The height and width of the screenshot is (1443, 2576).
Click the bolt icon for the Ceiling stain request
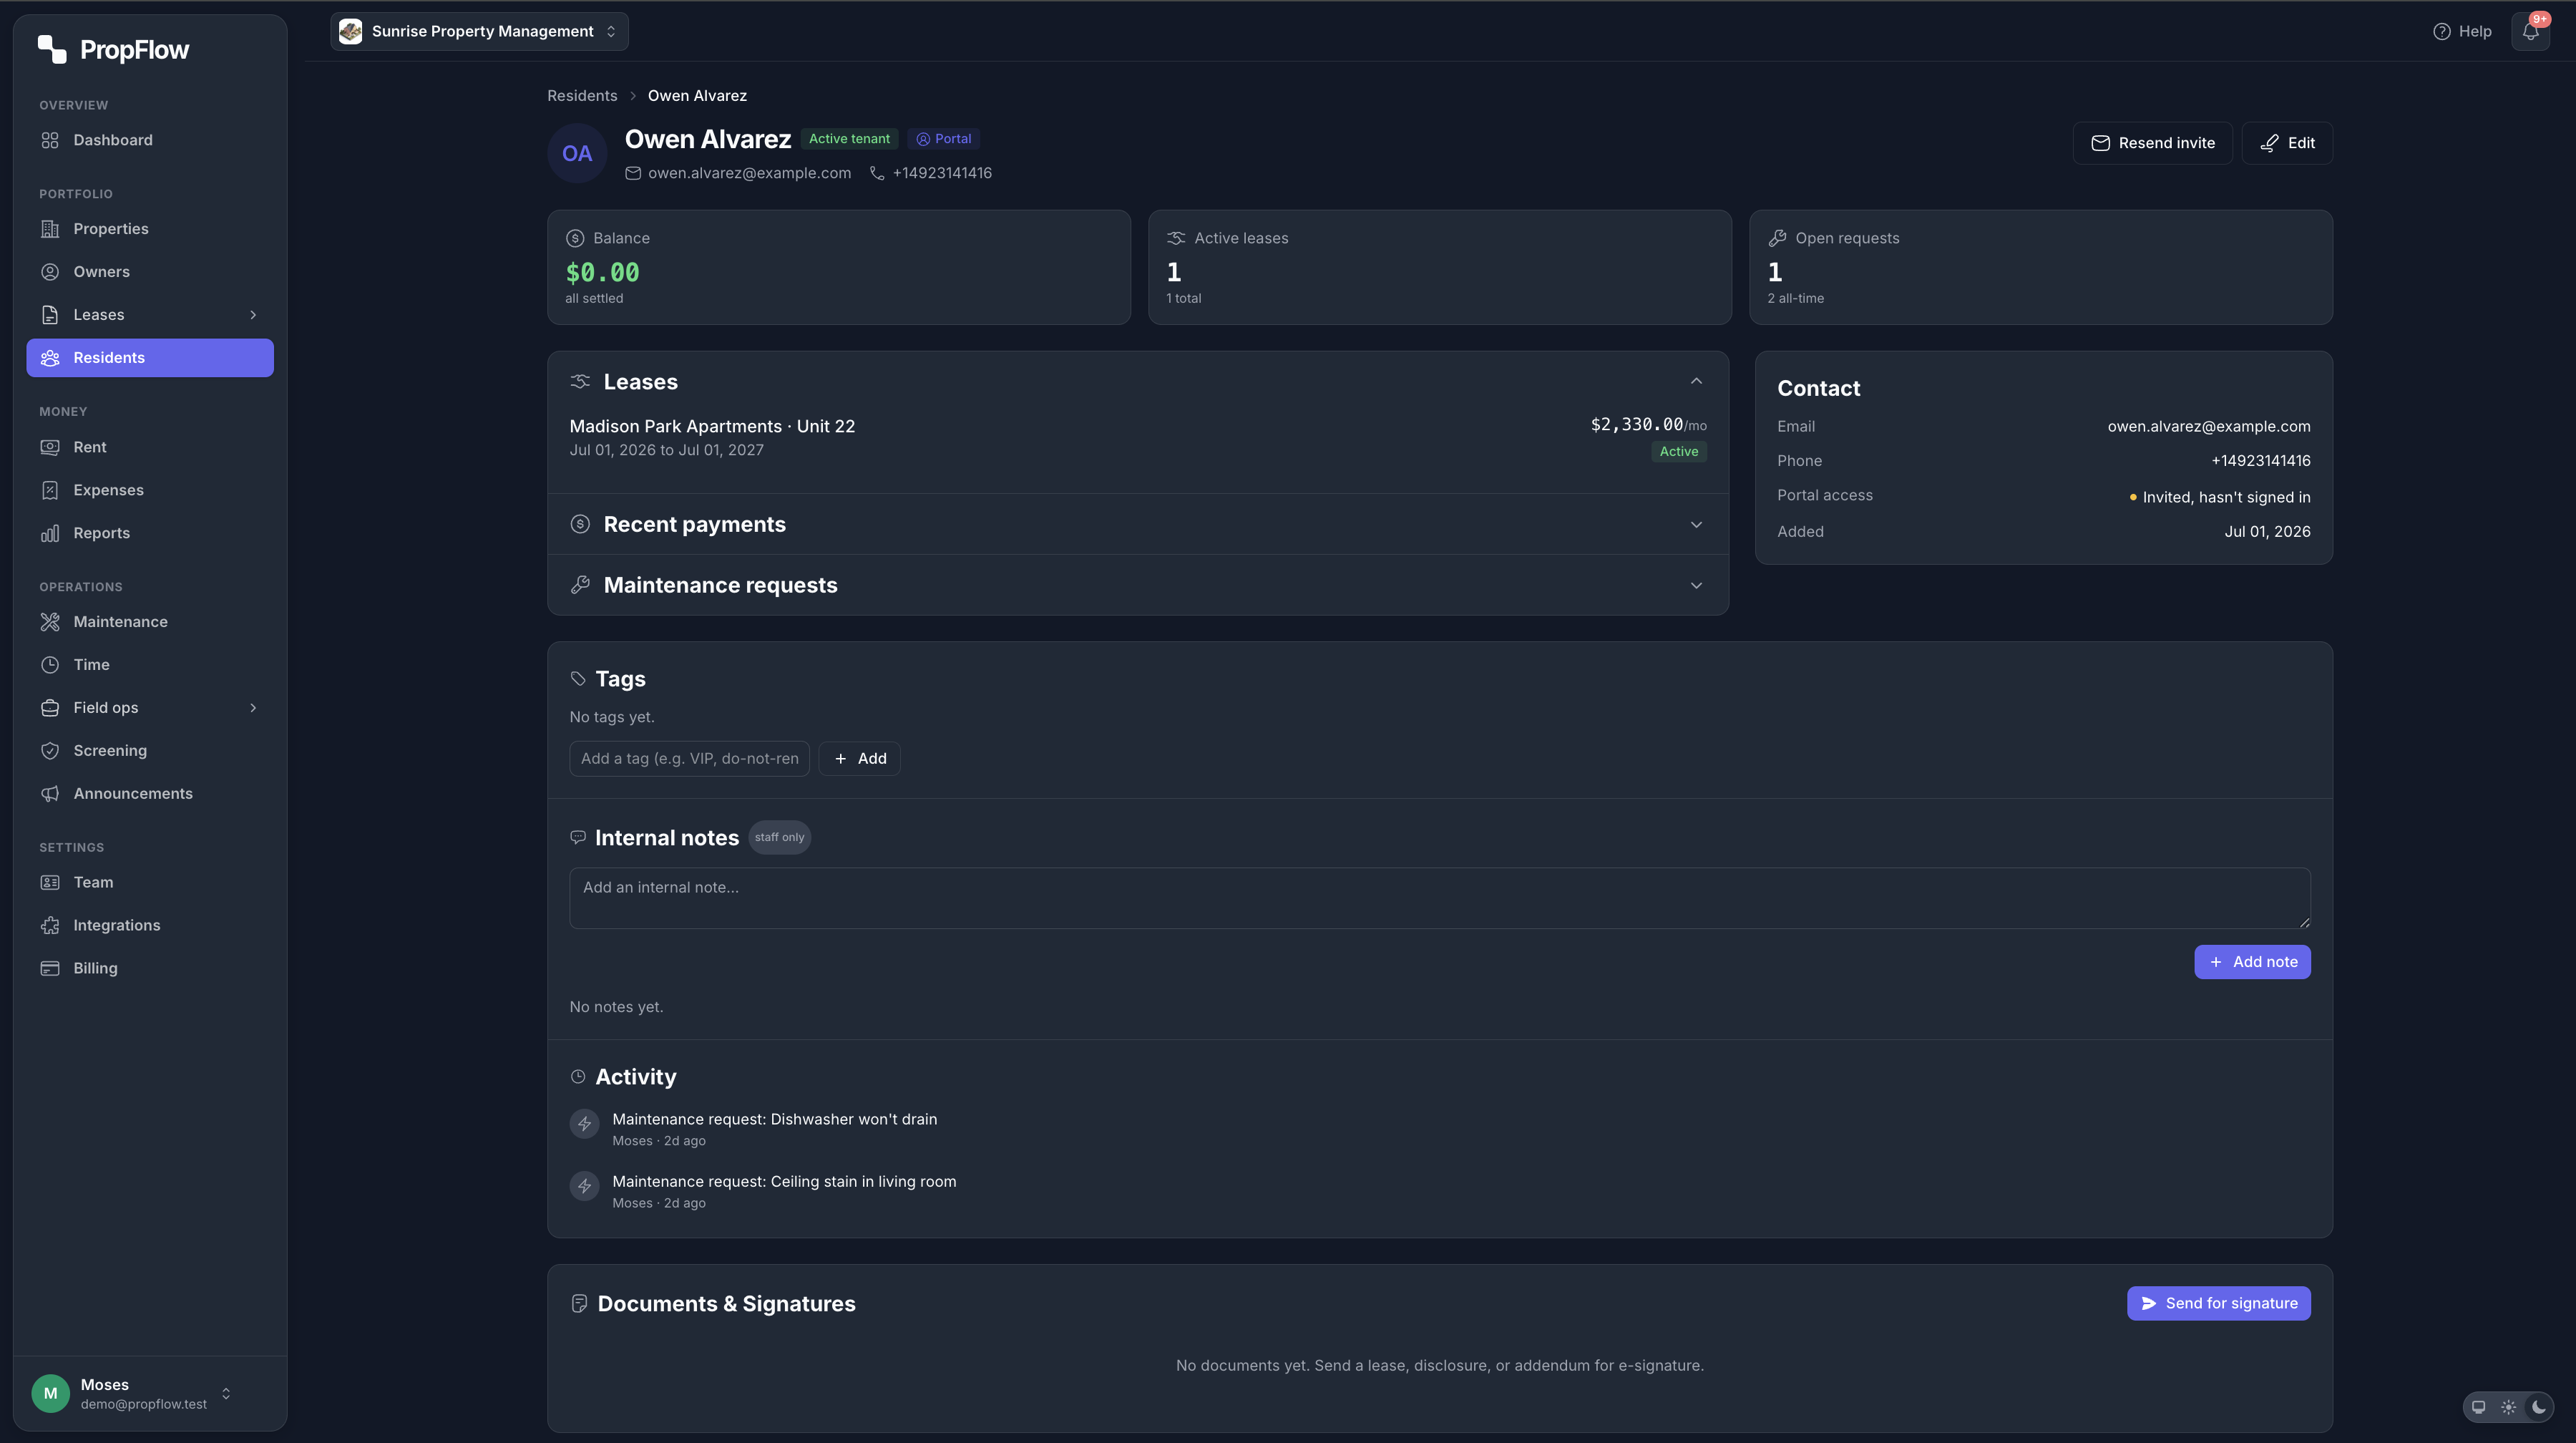584,1186
